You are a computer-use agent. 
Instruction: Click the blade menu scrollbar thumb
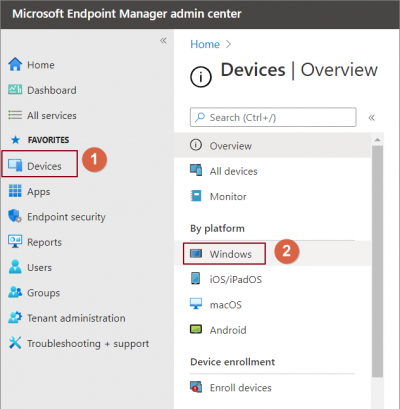pos(377,262)
